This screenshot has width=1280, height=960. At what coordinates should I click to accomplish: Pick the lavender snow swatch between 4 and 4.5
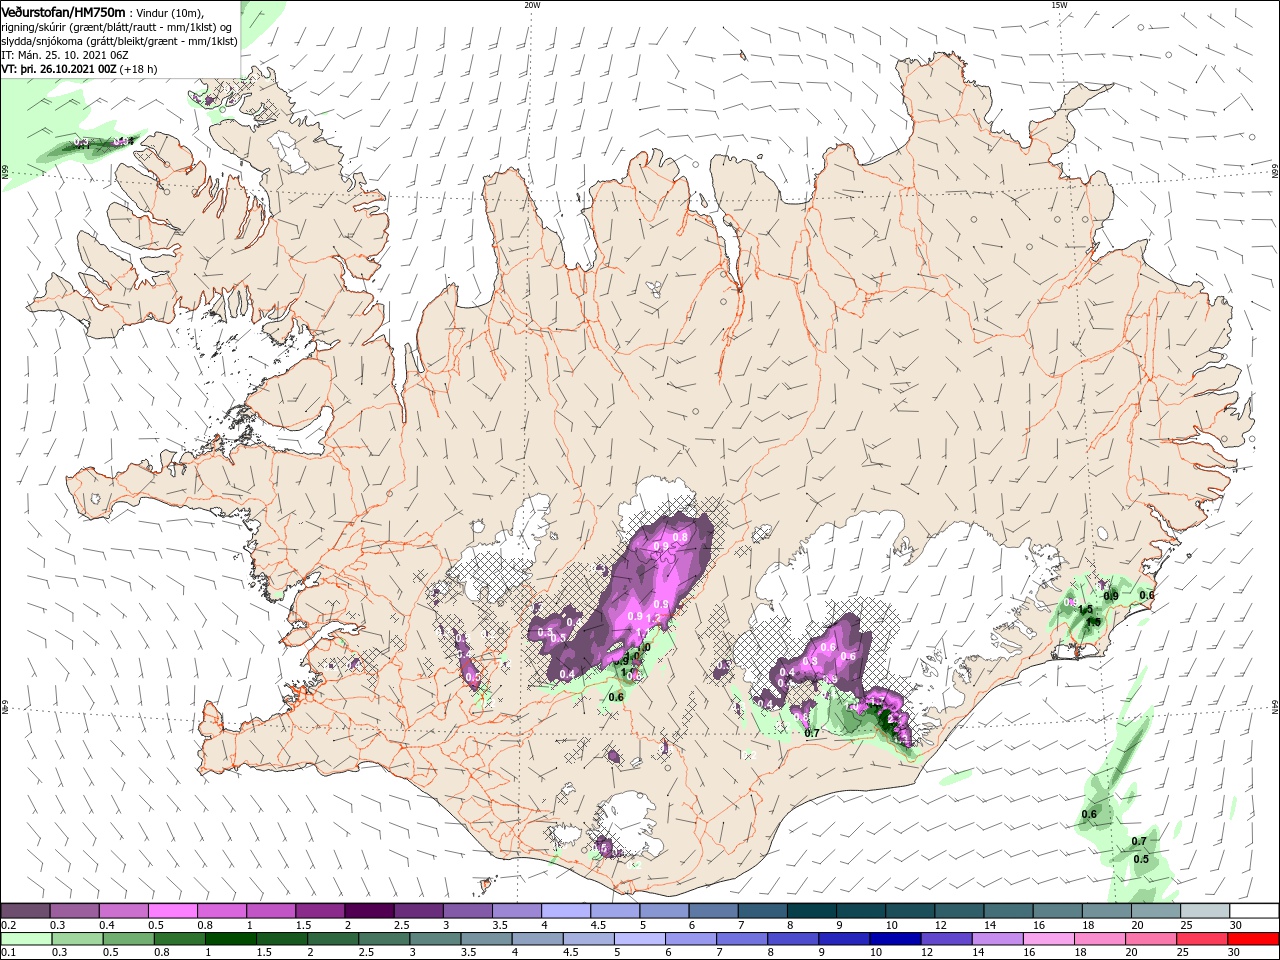pos(566,911)
